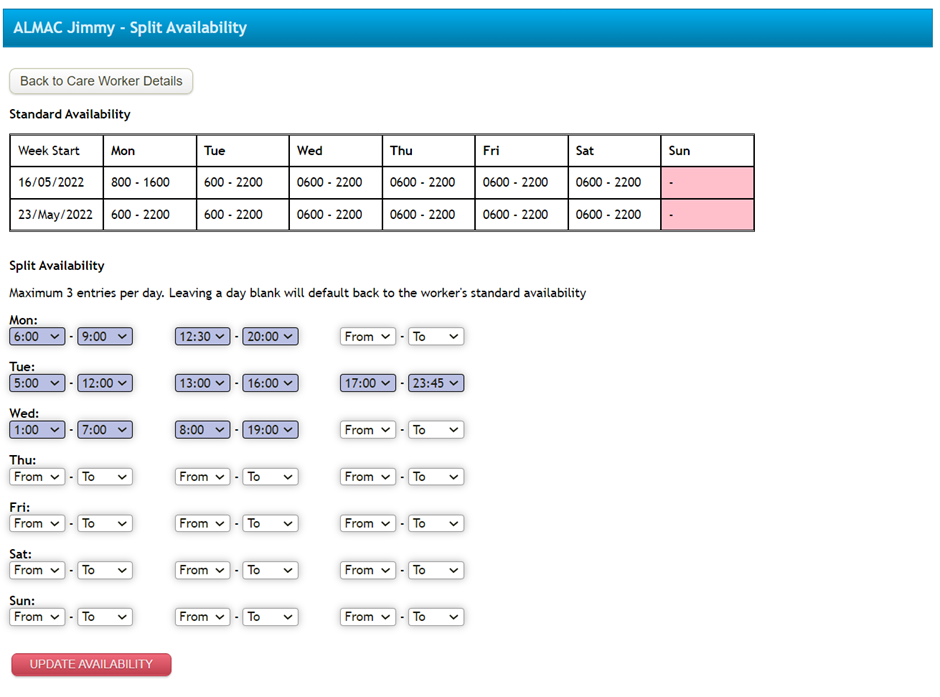Open the Wed dropdown showing 19:00

click(270, 429)
